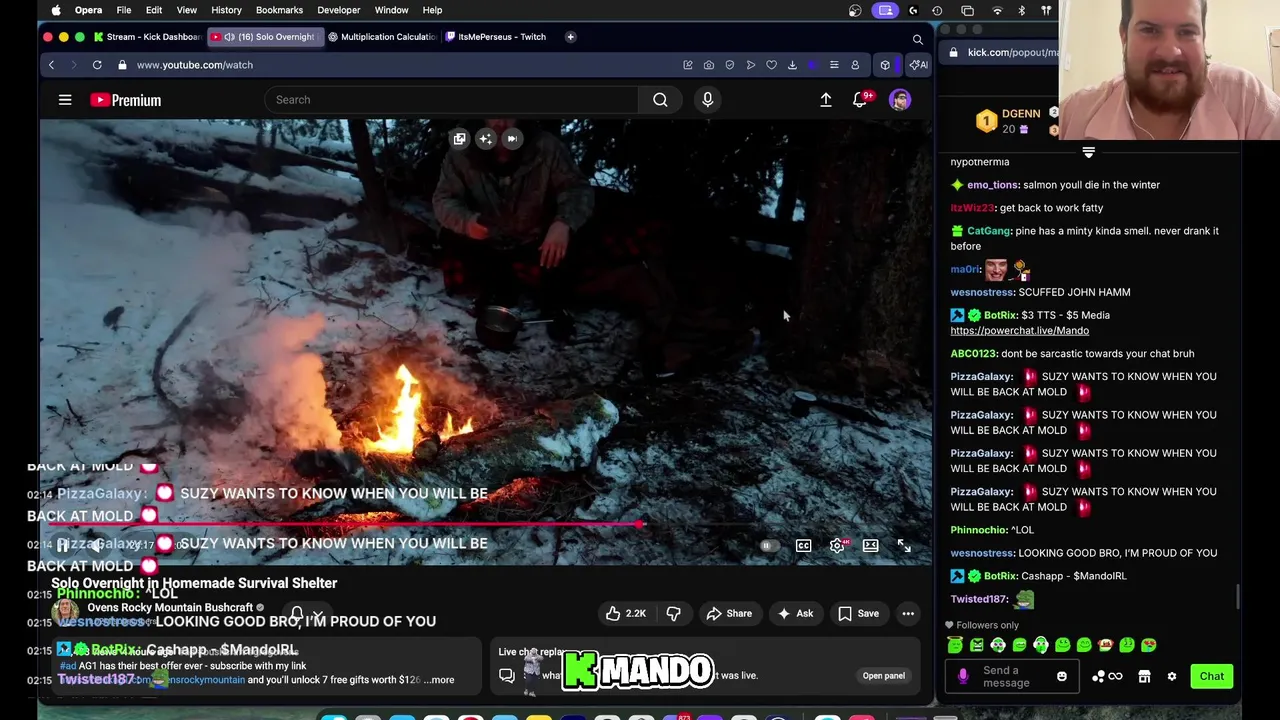This screenshot has height=720, width=1280.
Task: Click the Share button
Action: coord(729,614)
